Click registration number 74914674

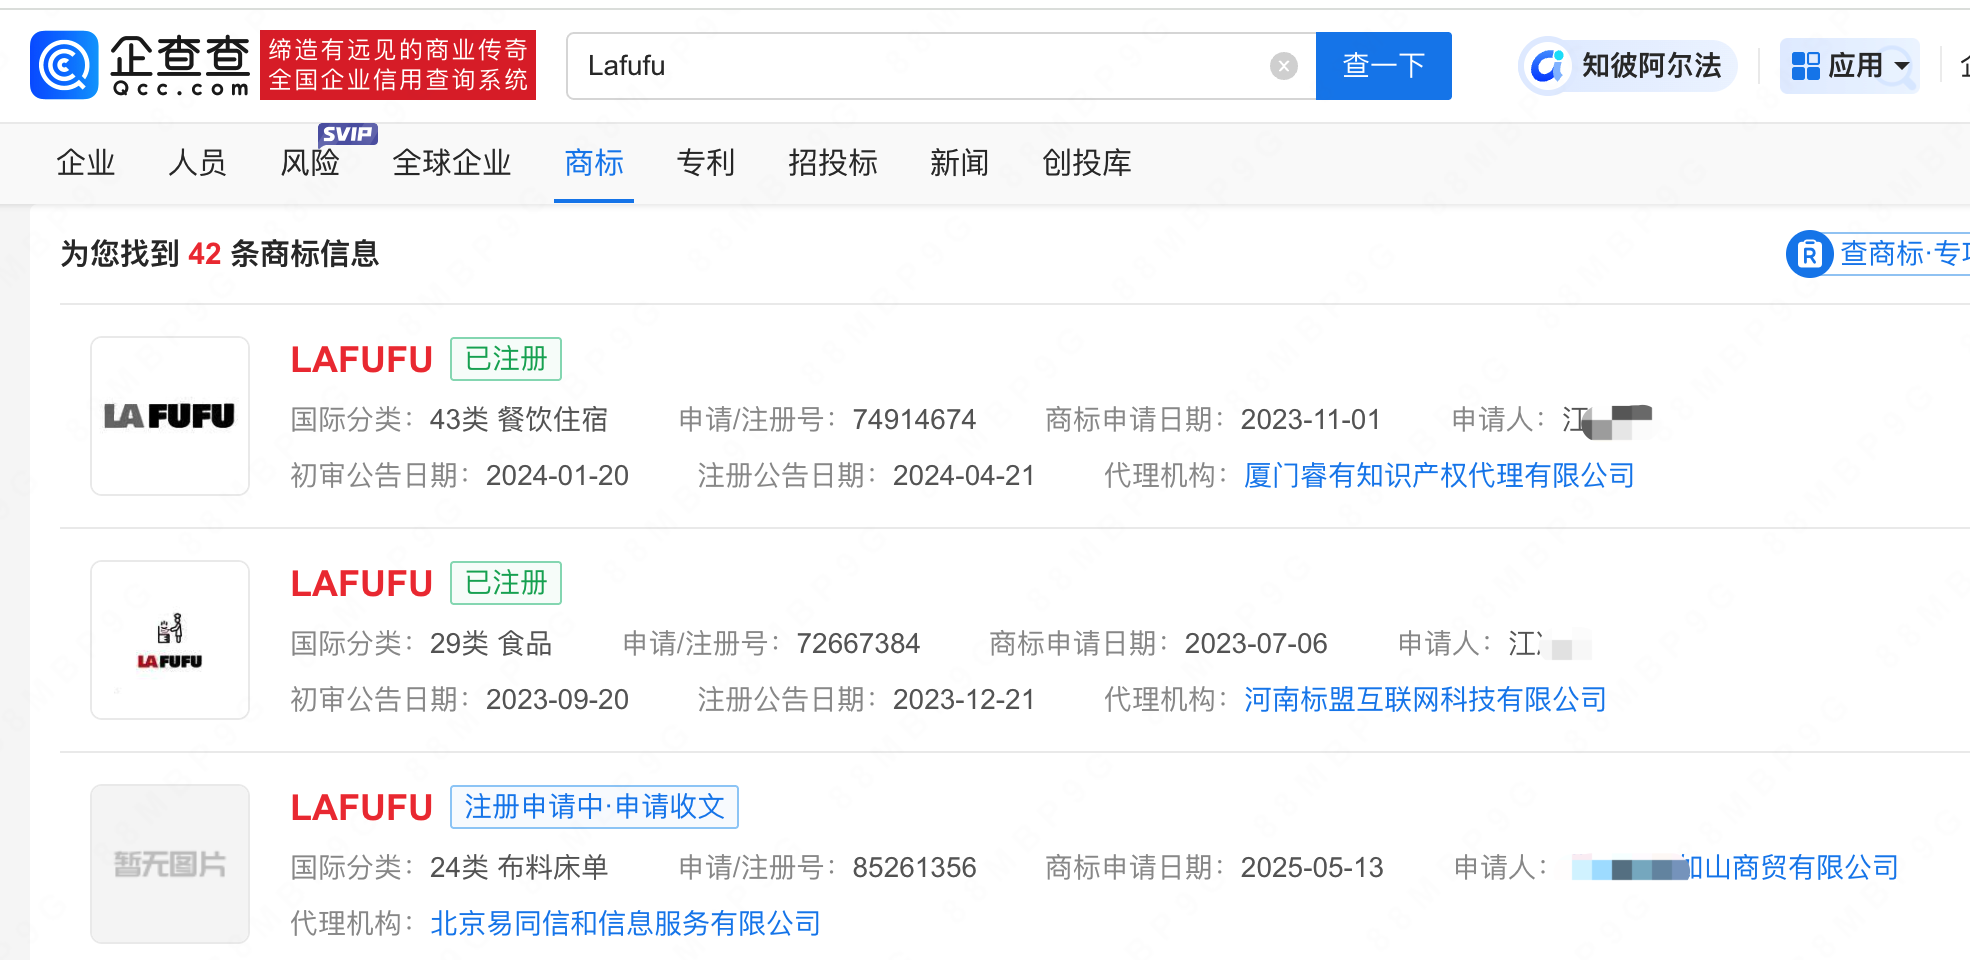[914, 420]
